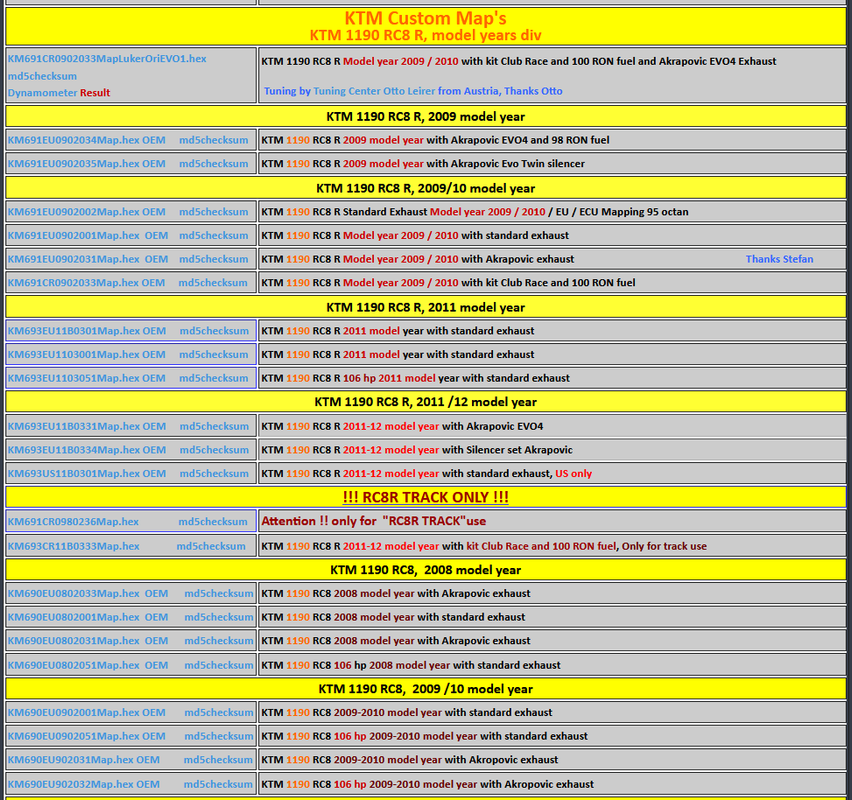Download KM691EU0902031Map.hex OEM file

coord(88,259)
